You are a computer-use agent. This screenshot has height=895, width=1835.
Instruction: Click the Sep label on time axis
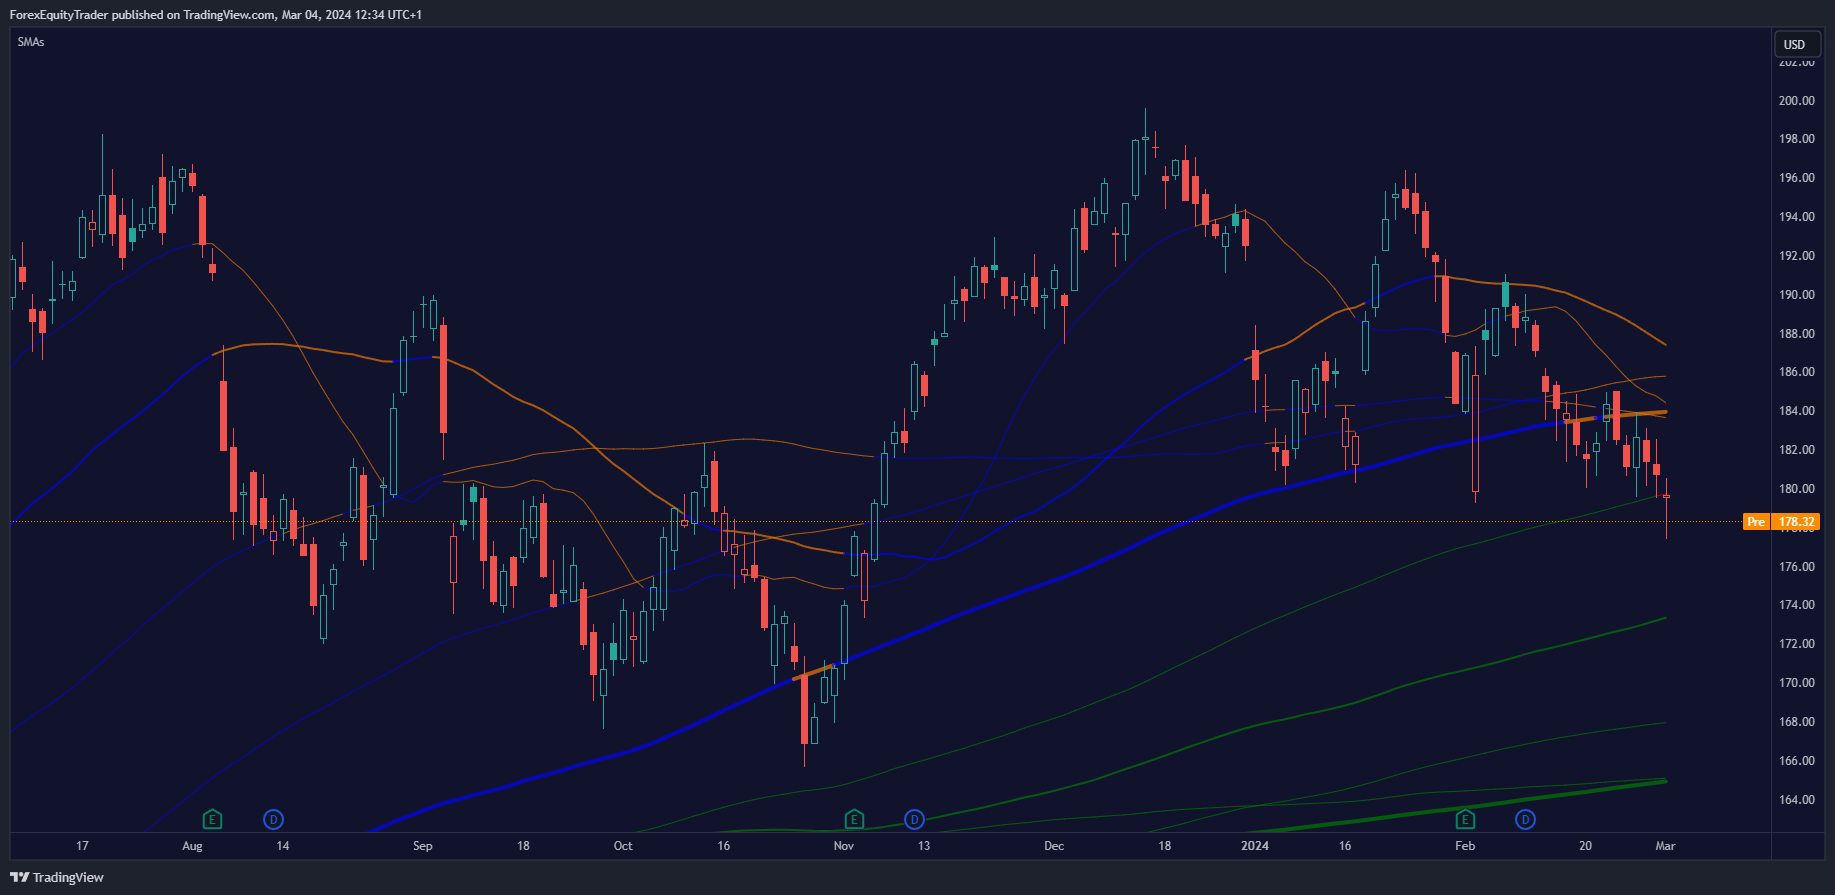423,846
